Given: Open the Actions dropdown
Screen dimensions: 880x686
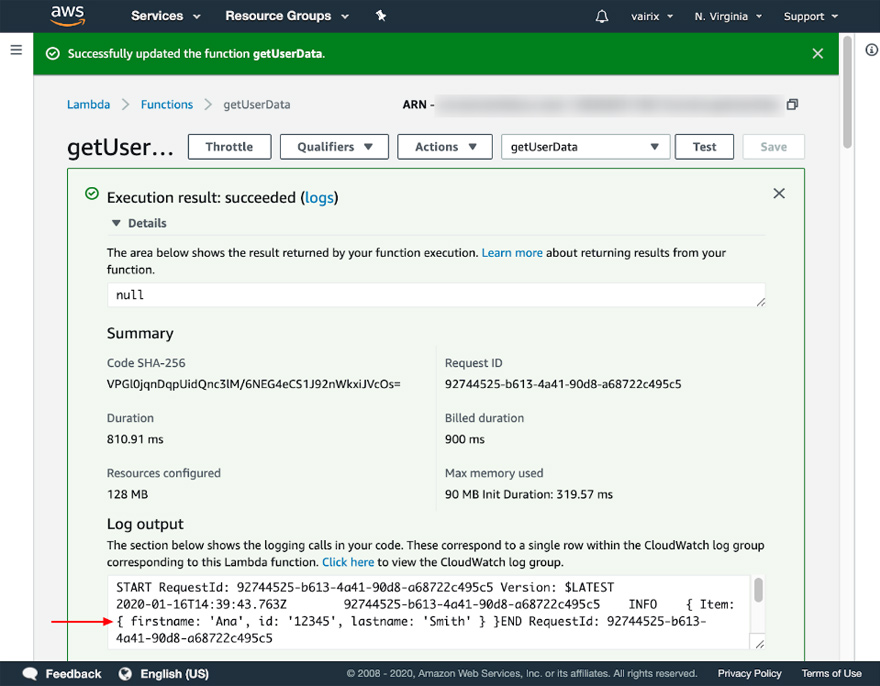Looking at the screenshot, I should pos(444,146).
